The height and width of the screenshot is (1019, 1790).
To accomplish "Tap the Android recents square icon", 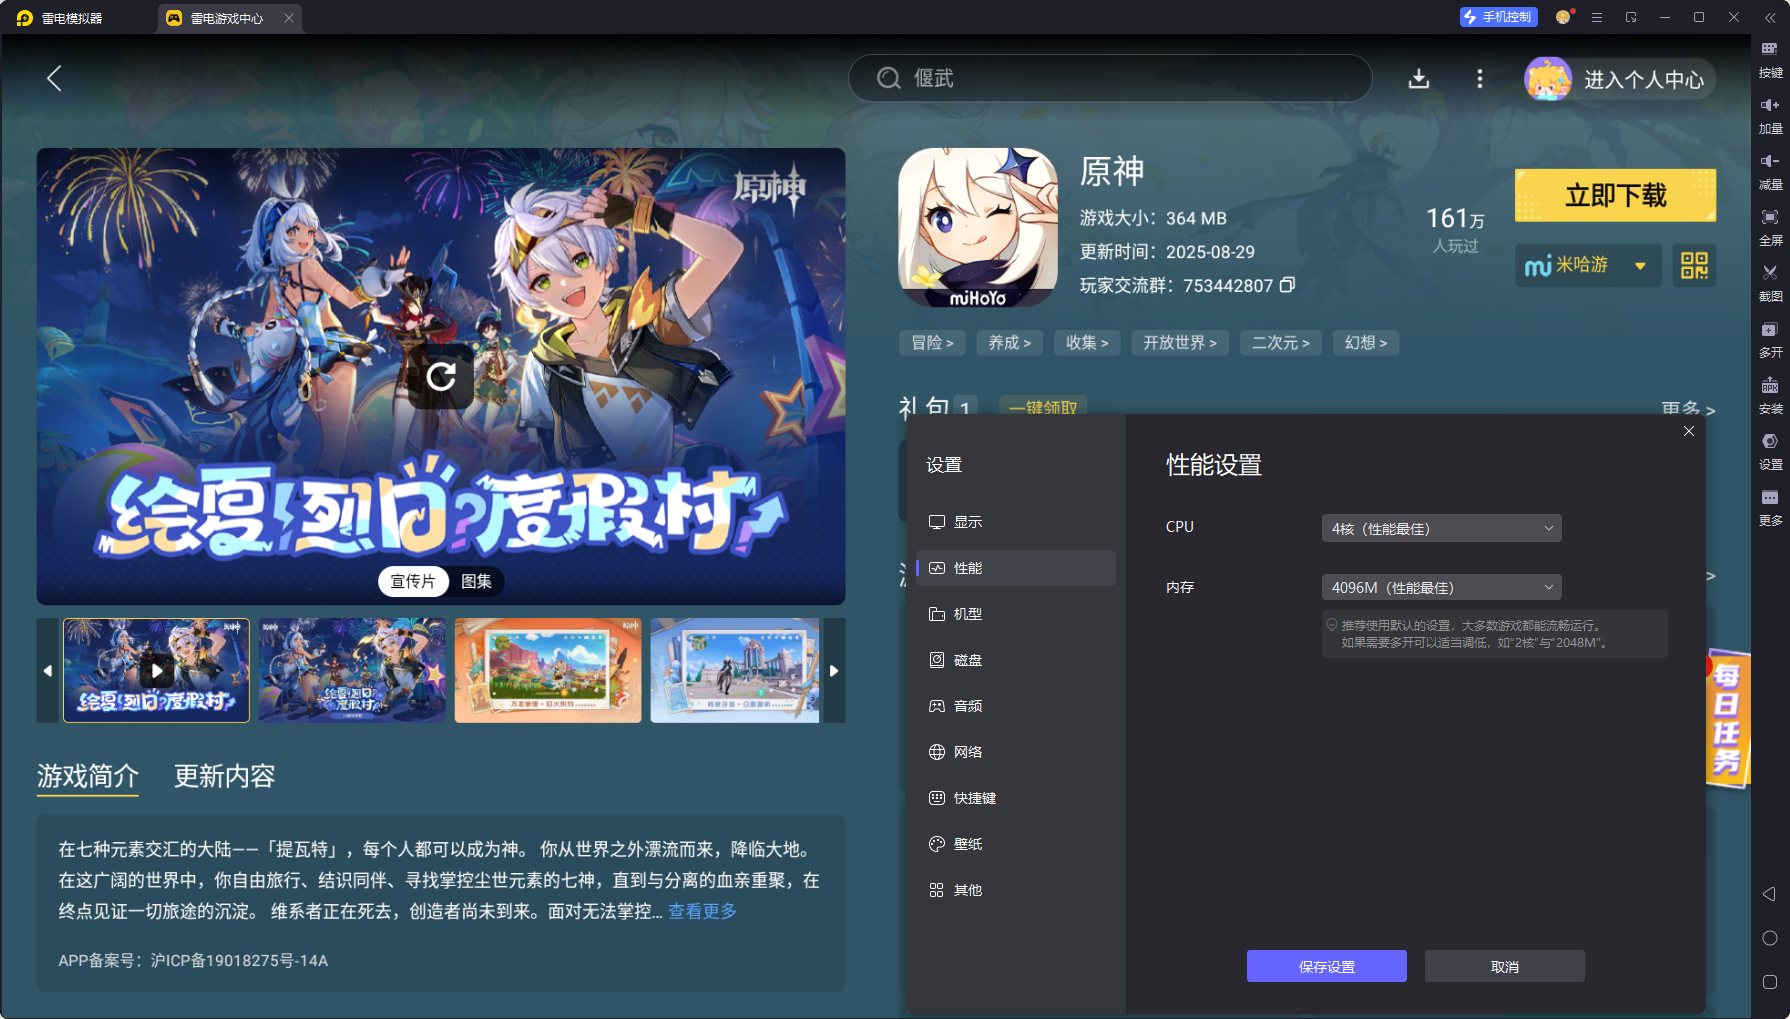I will coord(1769,982).
